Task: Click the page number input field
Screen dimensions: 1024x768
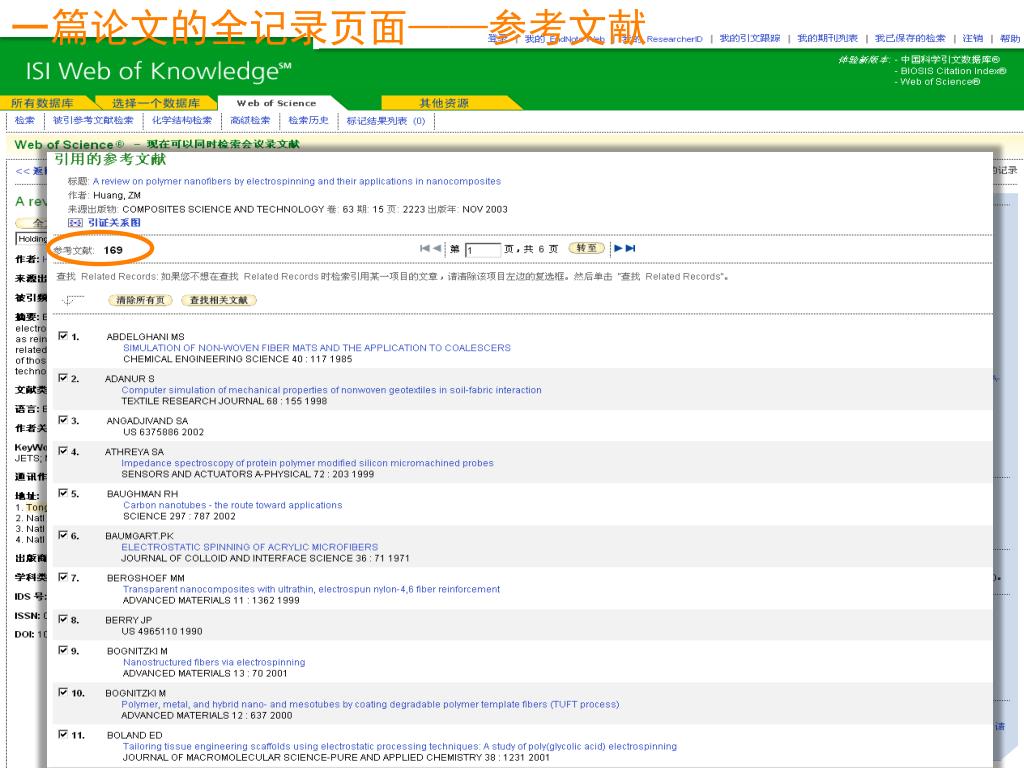Action: (483, 249)
